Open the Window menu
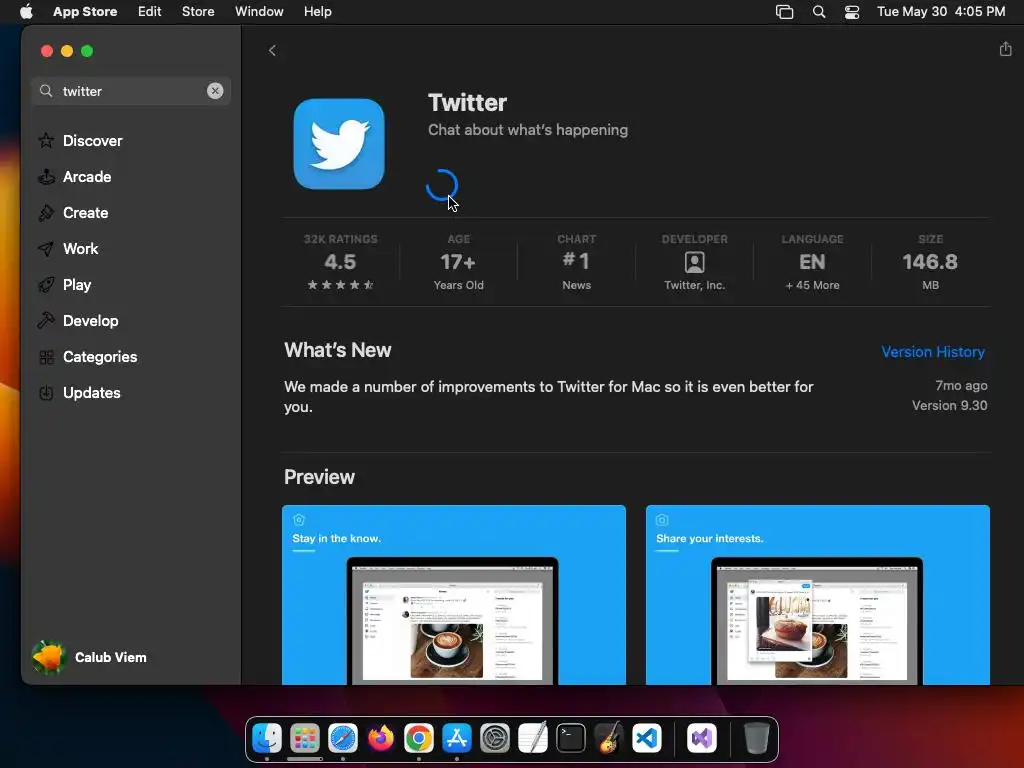This screenshot has width=1024, height=768. coord(259,12)
